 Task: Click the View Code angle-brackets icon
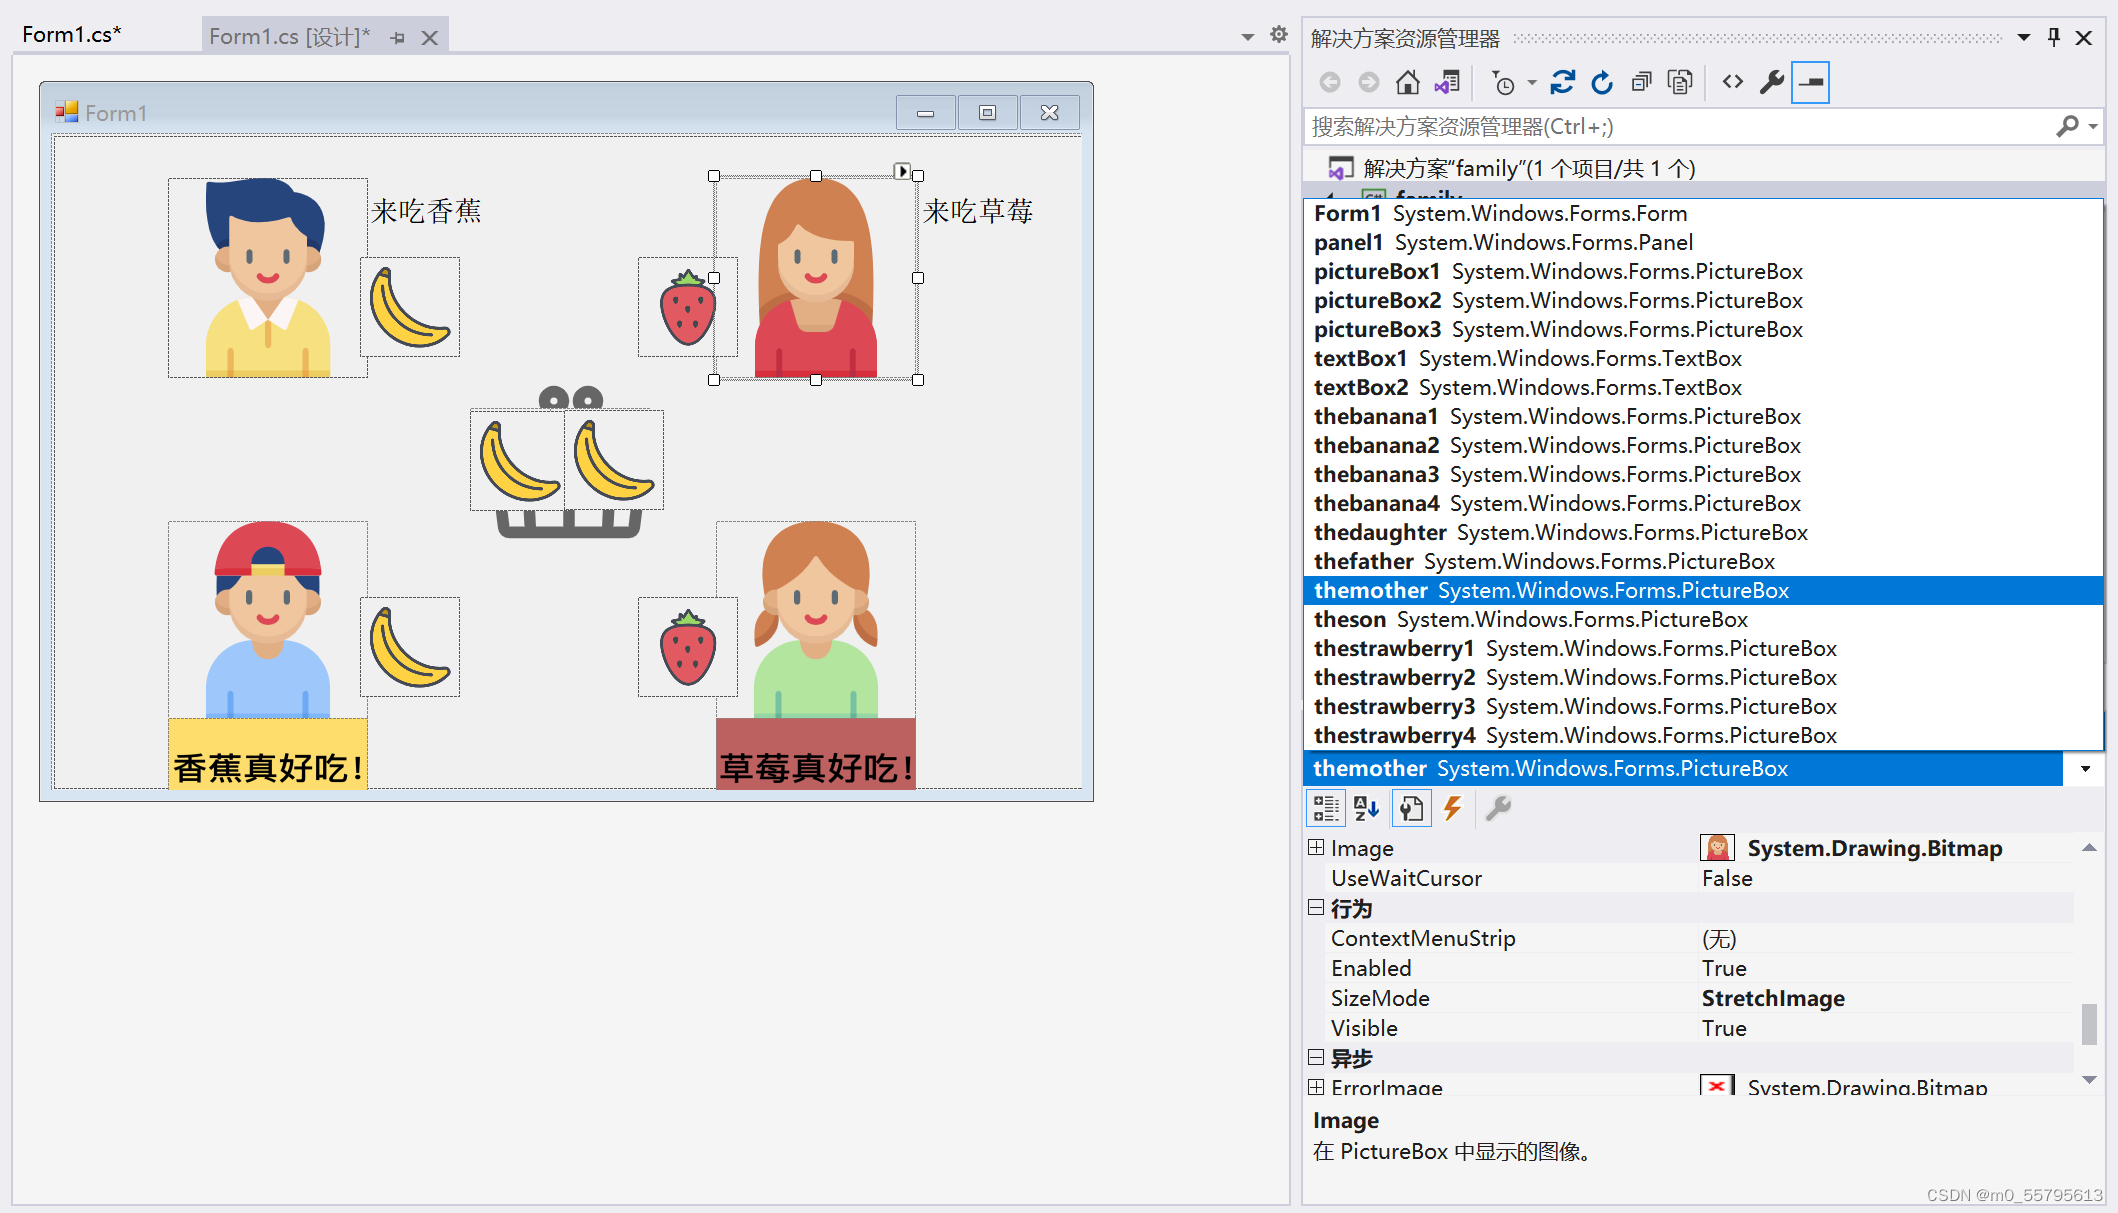pyautogui.click(x=1733, y=82)
